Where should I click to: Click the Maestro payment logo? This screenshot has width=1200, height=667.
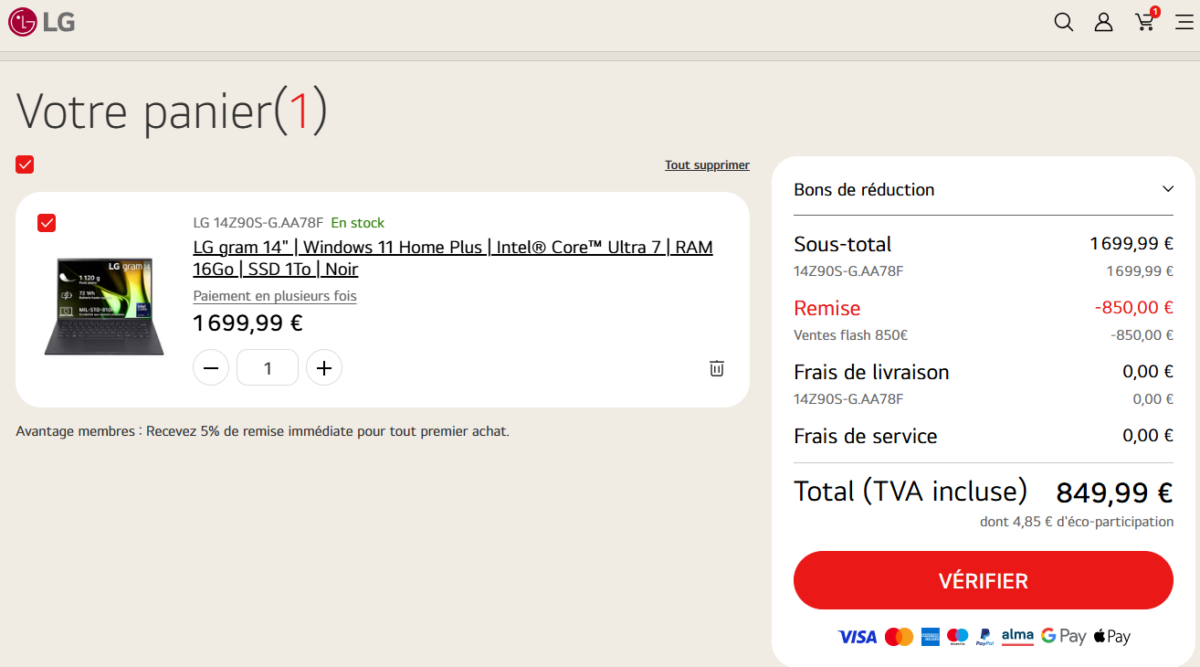click(957, 636)
